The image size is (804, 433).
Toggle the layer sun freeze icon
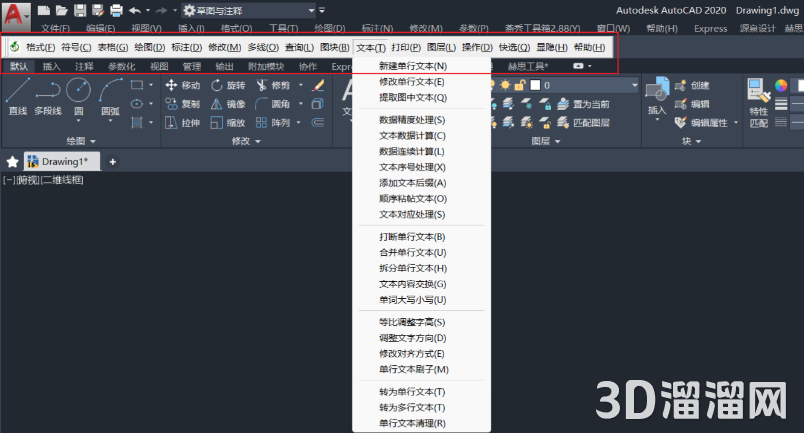click(x=506, y=85)
